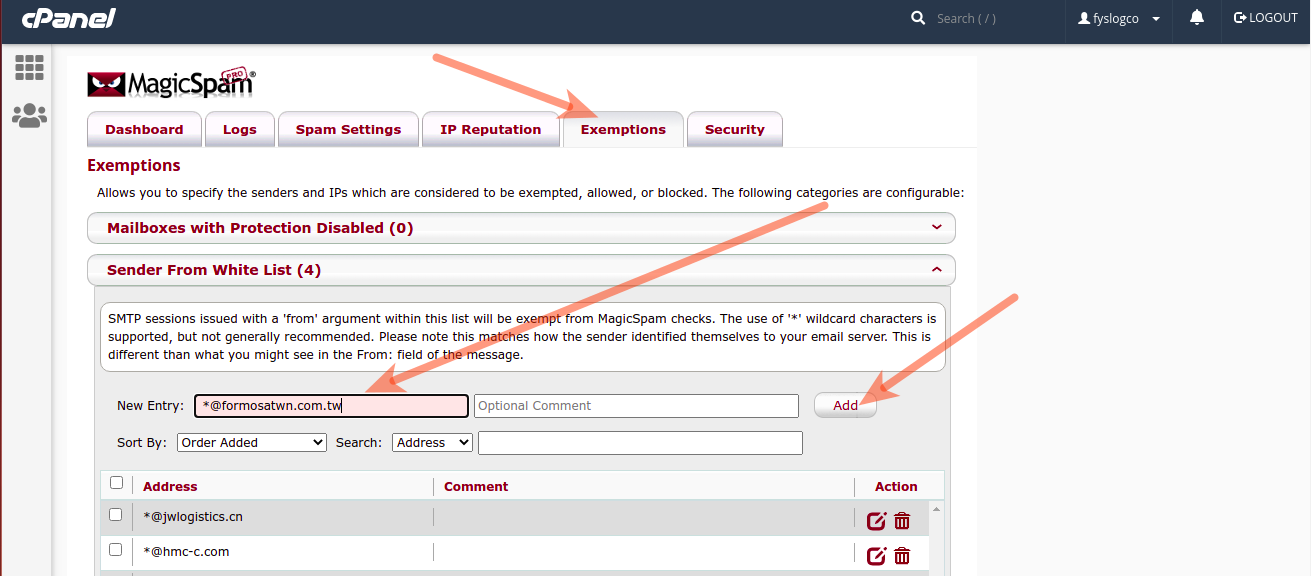Click the LOGOUT link
The width and height of the screenshot is (1311, 576).
[1266, 18]
